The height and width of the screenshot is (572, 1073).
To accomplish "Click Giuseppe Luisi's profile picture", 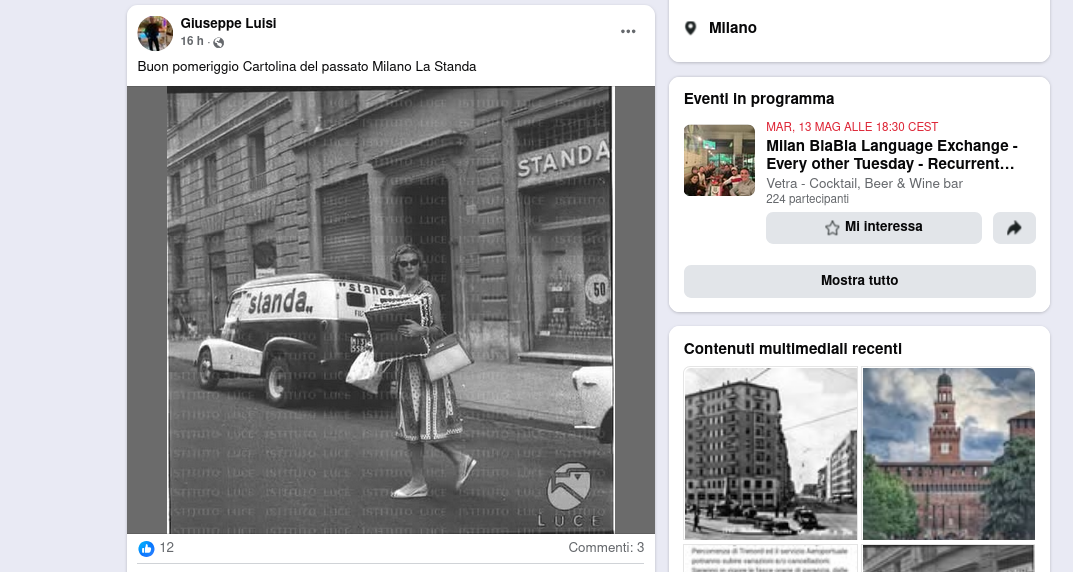I will pos(155,33).
